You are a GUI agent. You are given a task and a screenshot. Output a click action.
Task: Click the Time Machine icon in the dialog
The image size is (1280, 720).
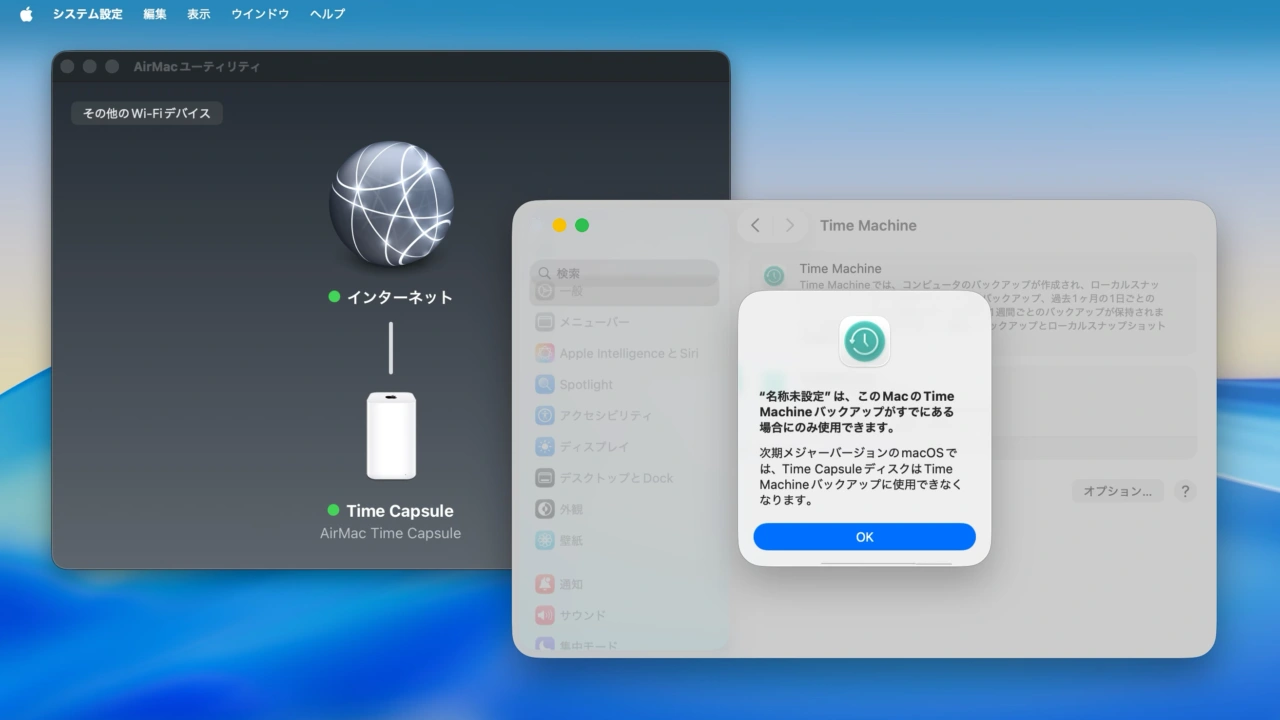[864, 341]
